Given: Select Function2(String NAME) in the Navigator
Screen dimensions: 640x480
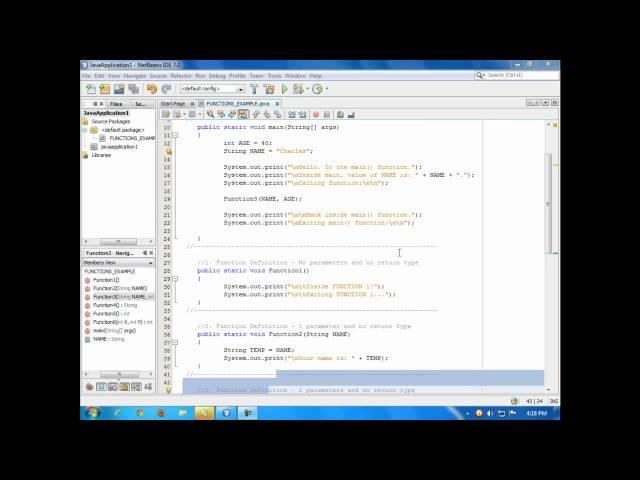Looking at the screenshot, I should [120, 289].
